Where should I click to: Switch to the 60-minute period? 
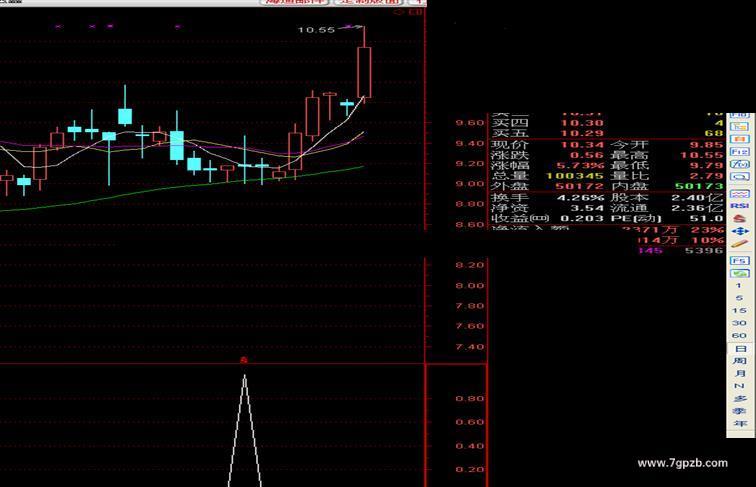pos(739,336)
